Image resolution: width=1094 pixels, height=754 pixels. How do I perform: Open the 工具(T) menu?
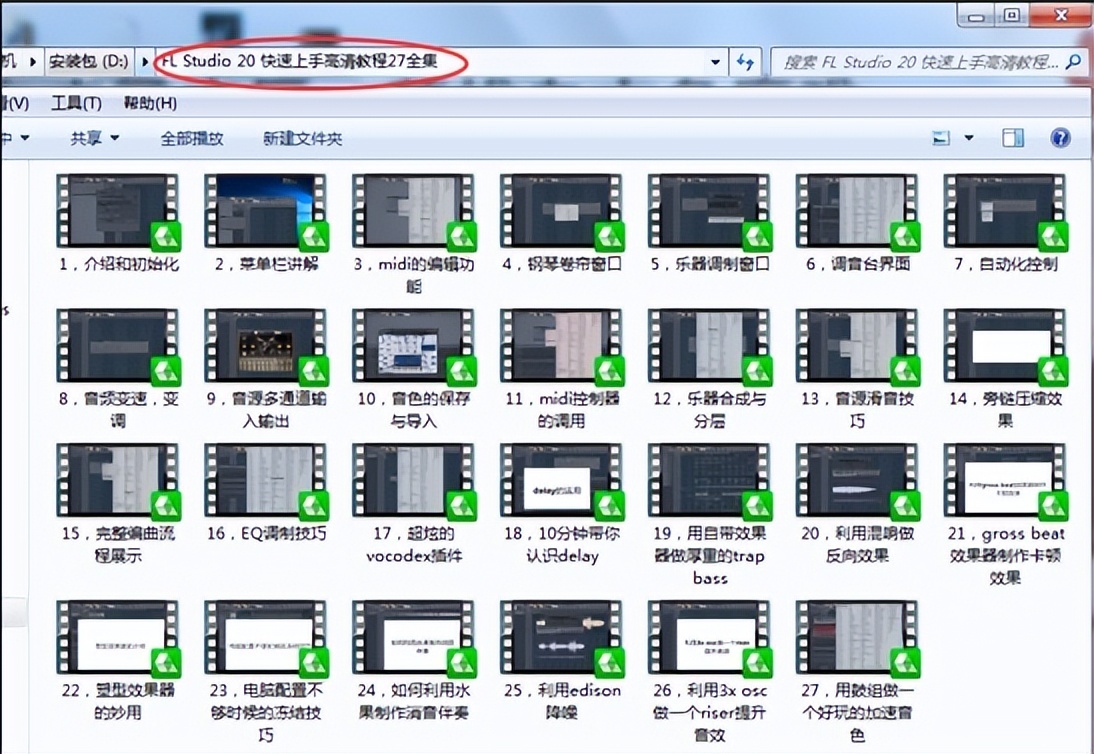(x=76, y=103)
